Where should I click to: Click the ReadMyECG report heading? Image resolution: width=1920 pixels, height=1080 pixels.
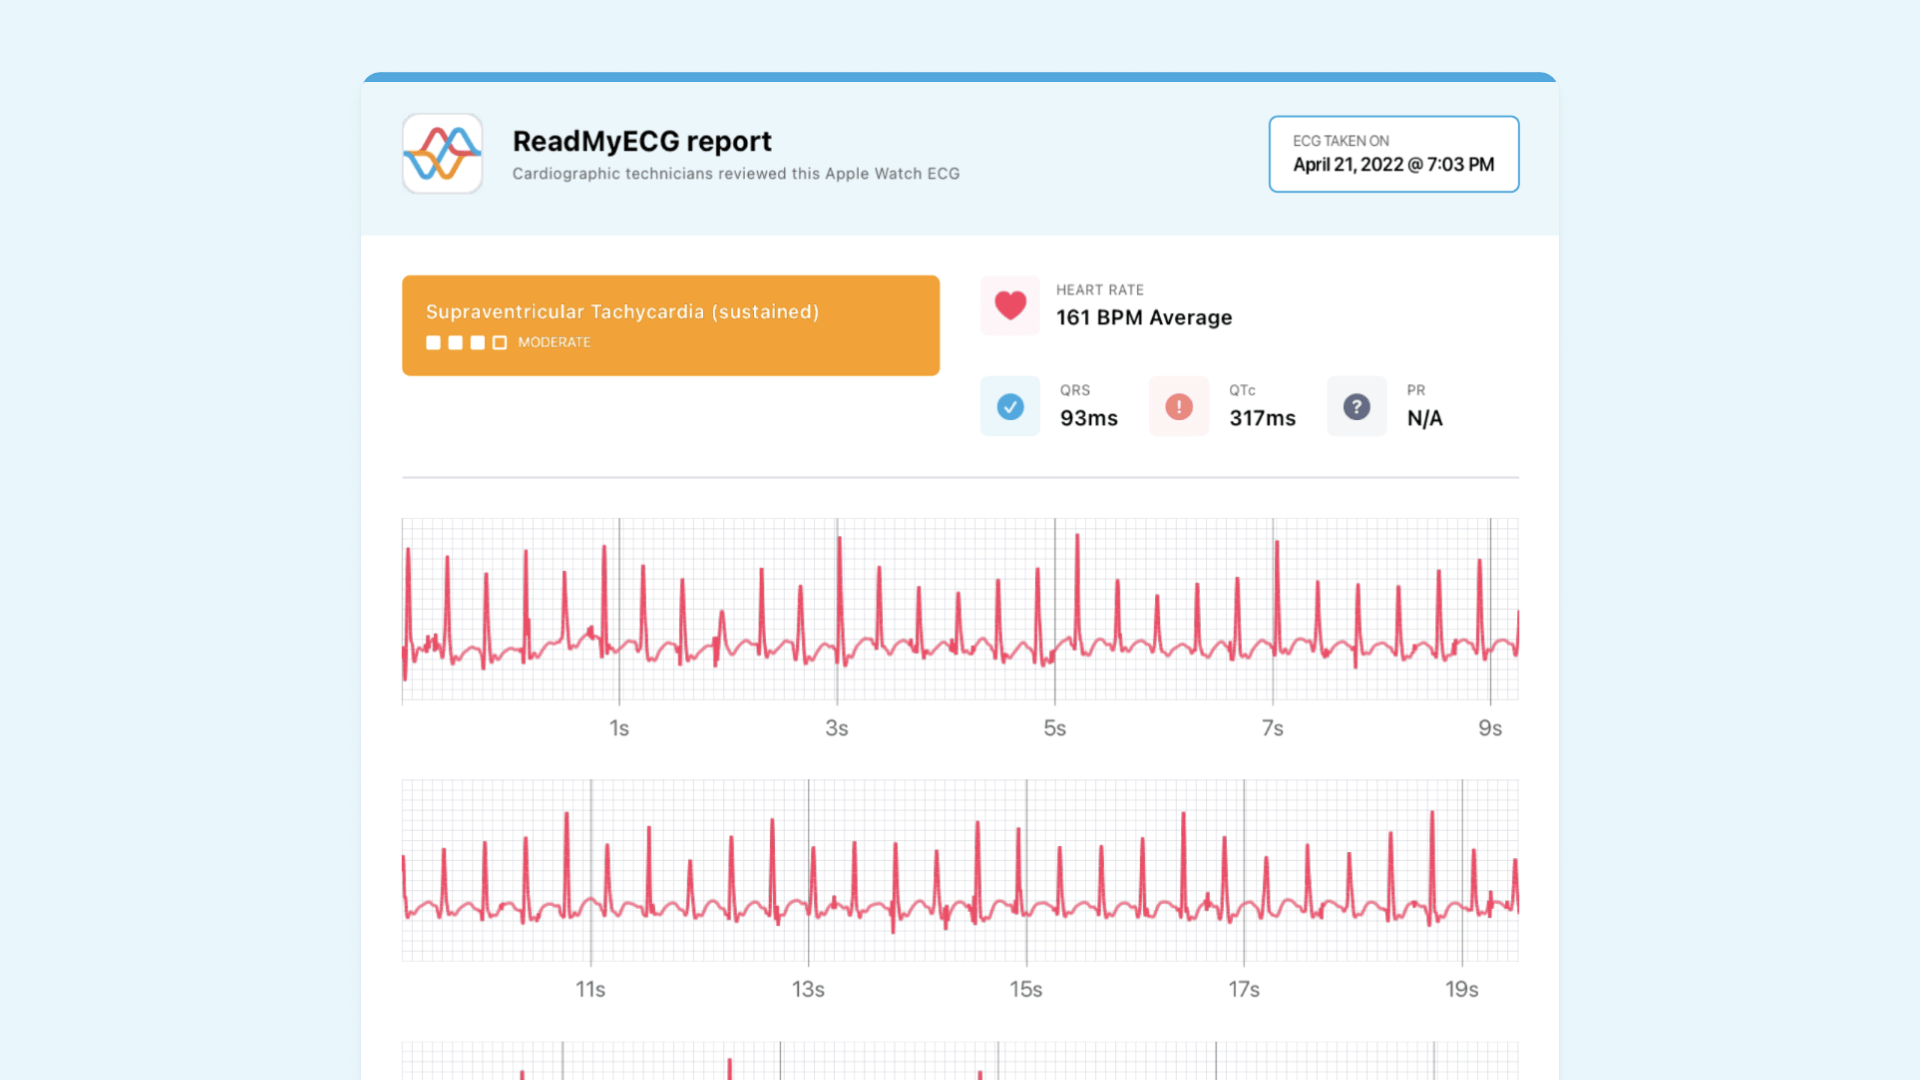[x=642, y=141]
